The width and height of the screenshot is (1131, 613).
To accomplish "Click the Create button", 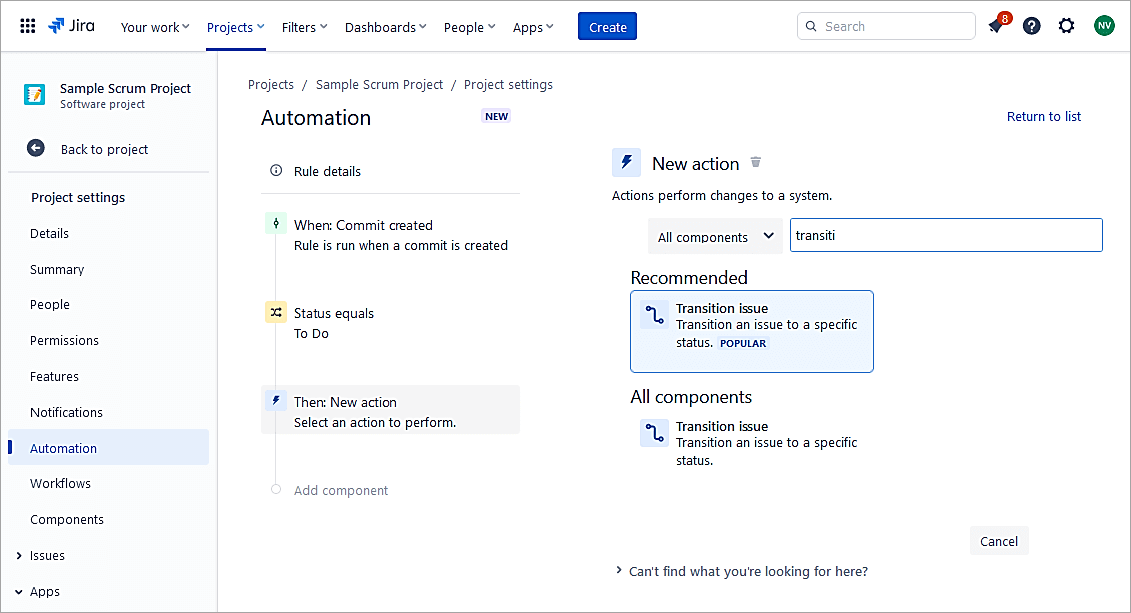I will coord(607,27).
